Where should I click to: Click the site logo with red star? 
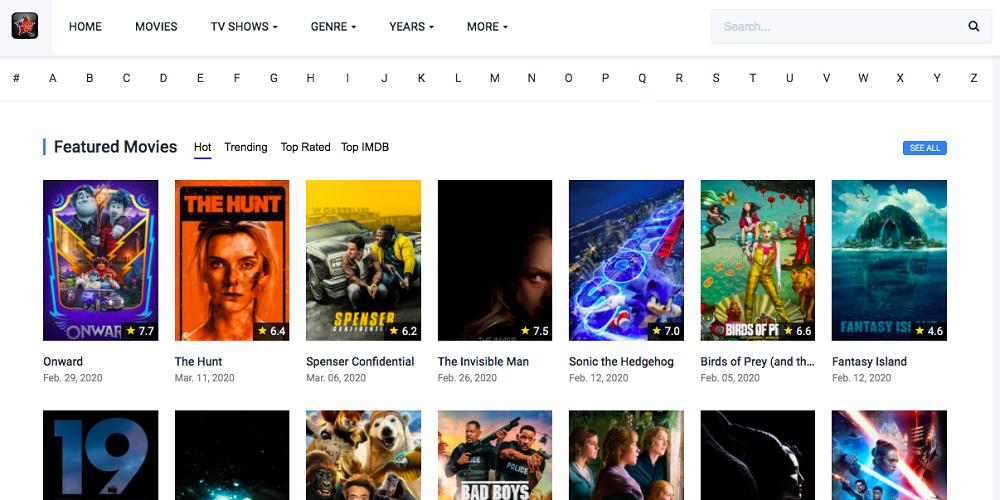click(25, 26)
